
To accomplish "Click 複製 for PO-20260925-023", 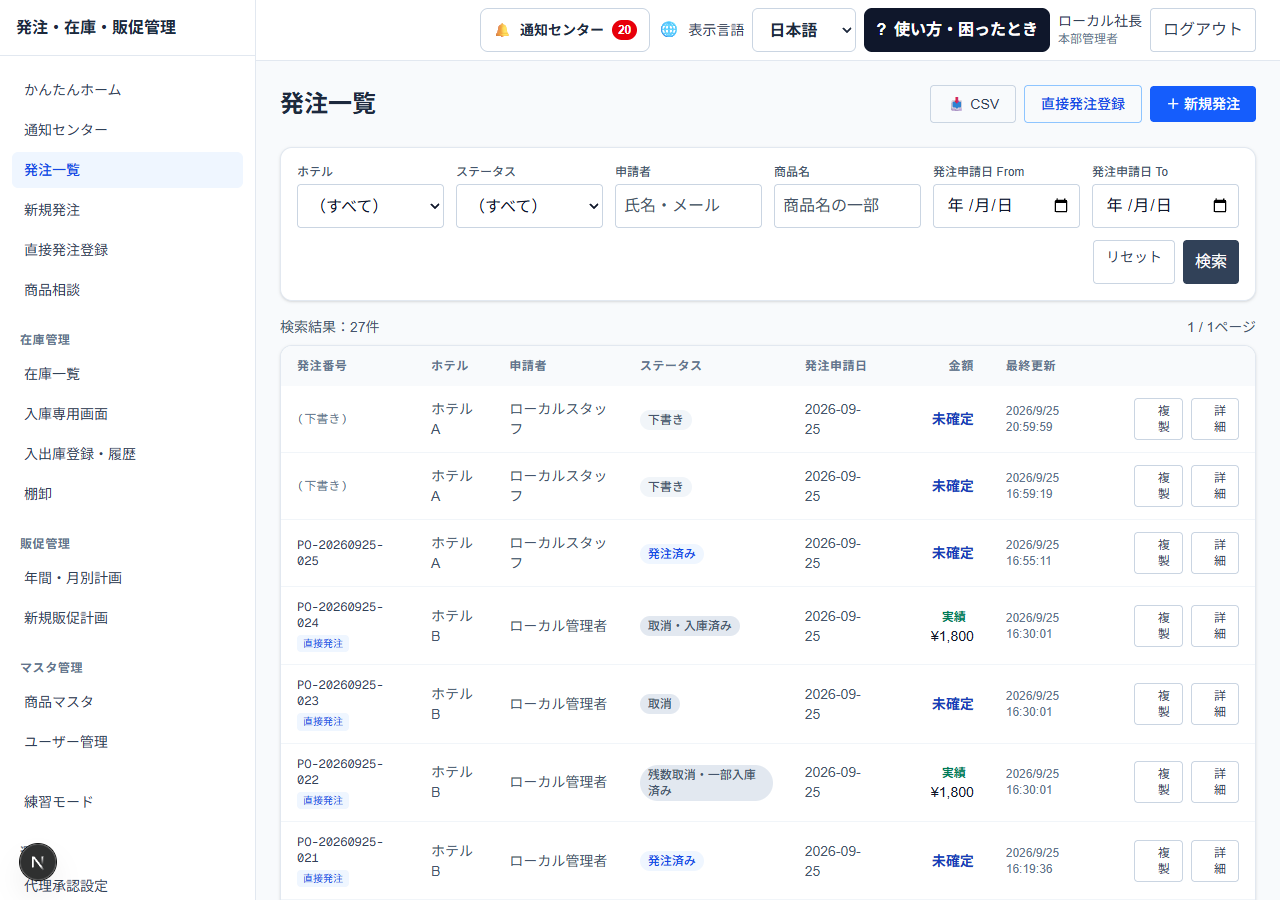I will coord(1158,704).
